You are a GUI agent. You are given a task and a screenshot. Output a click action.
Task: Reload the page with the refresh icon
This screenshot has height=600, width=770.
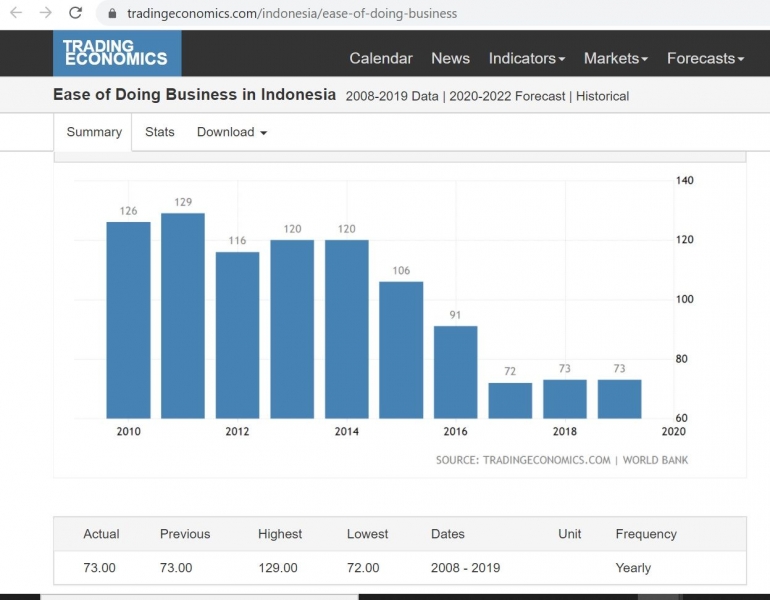pyautogui.click(x=75, y=13)
